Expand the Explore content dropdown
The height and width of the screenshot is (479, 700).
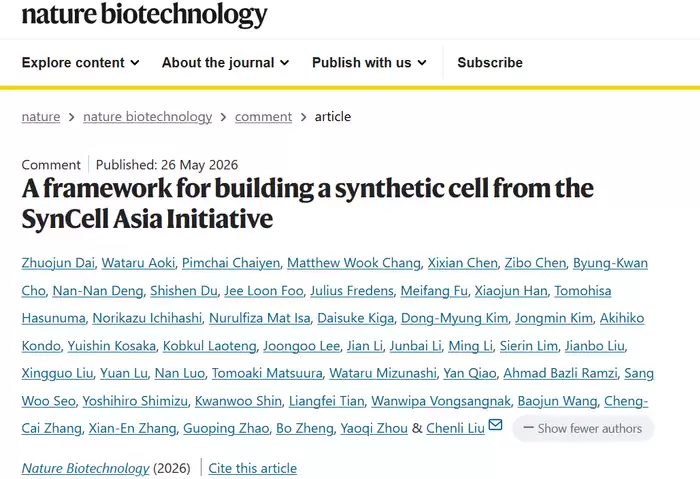coord(80,62)
